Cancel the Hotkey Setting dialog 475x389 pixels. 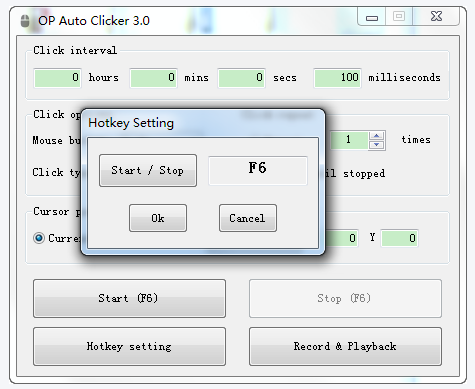point(248,218)
